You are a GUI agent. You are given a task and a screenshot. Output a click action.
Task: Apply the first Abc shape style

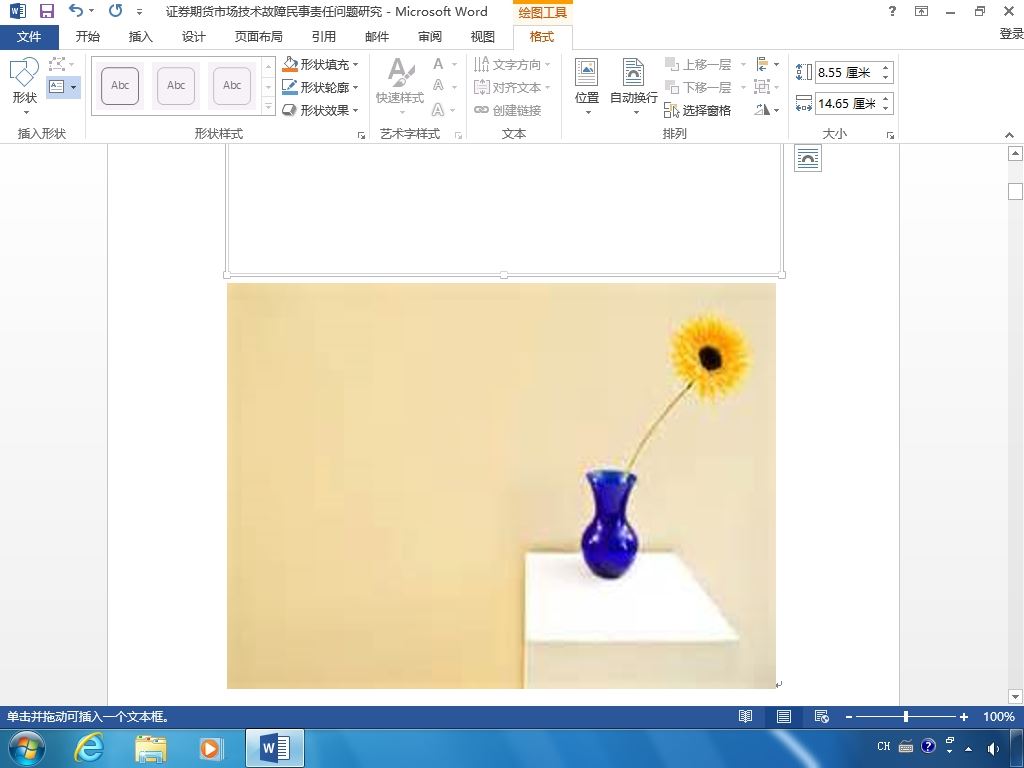[x=120, y=86]
